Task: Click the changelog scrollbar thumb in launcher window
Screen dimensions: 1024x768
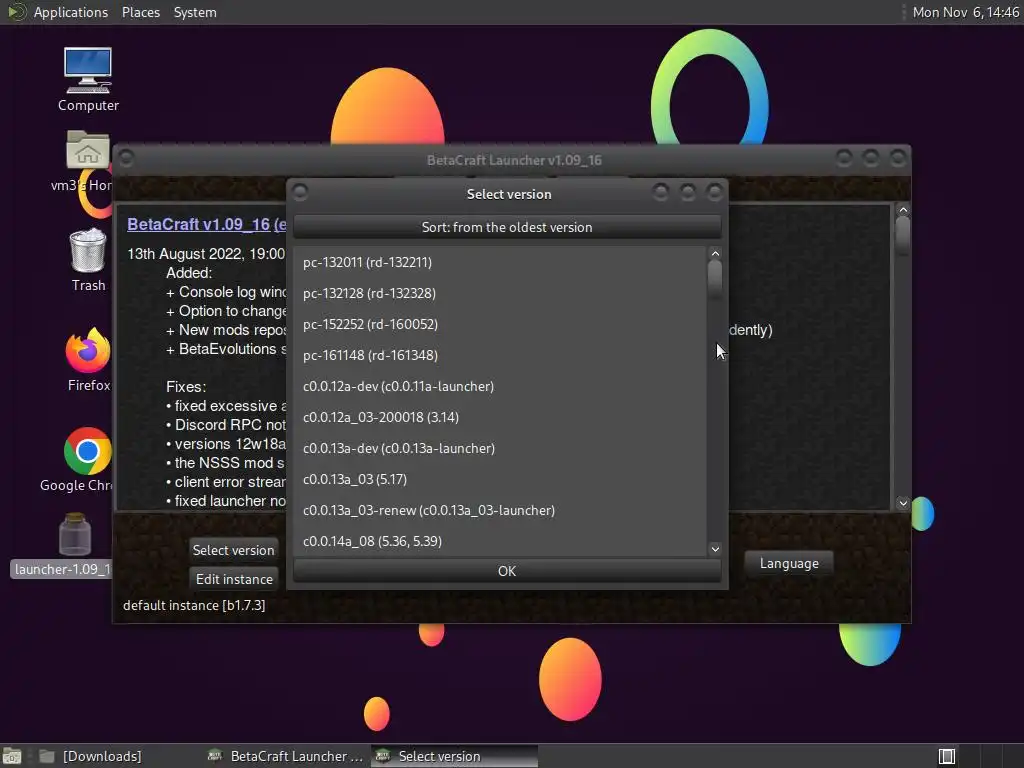Action: pos(903,236)
